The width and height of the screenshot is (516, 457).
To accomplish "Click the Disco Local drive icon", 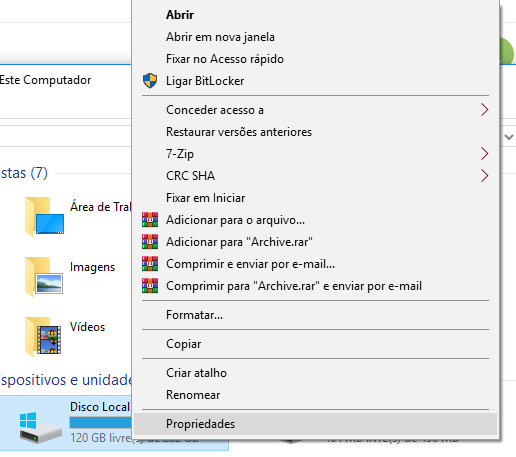I will click(41, 427).
